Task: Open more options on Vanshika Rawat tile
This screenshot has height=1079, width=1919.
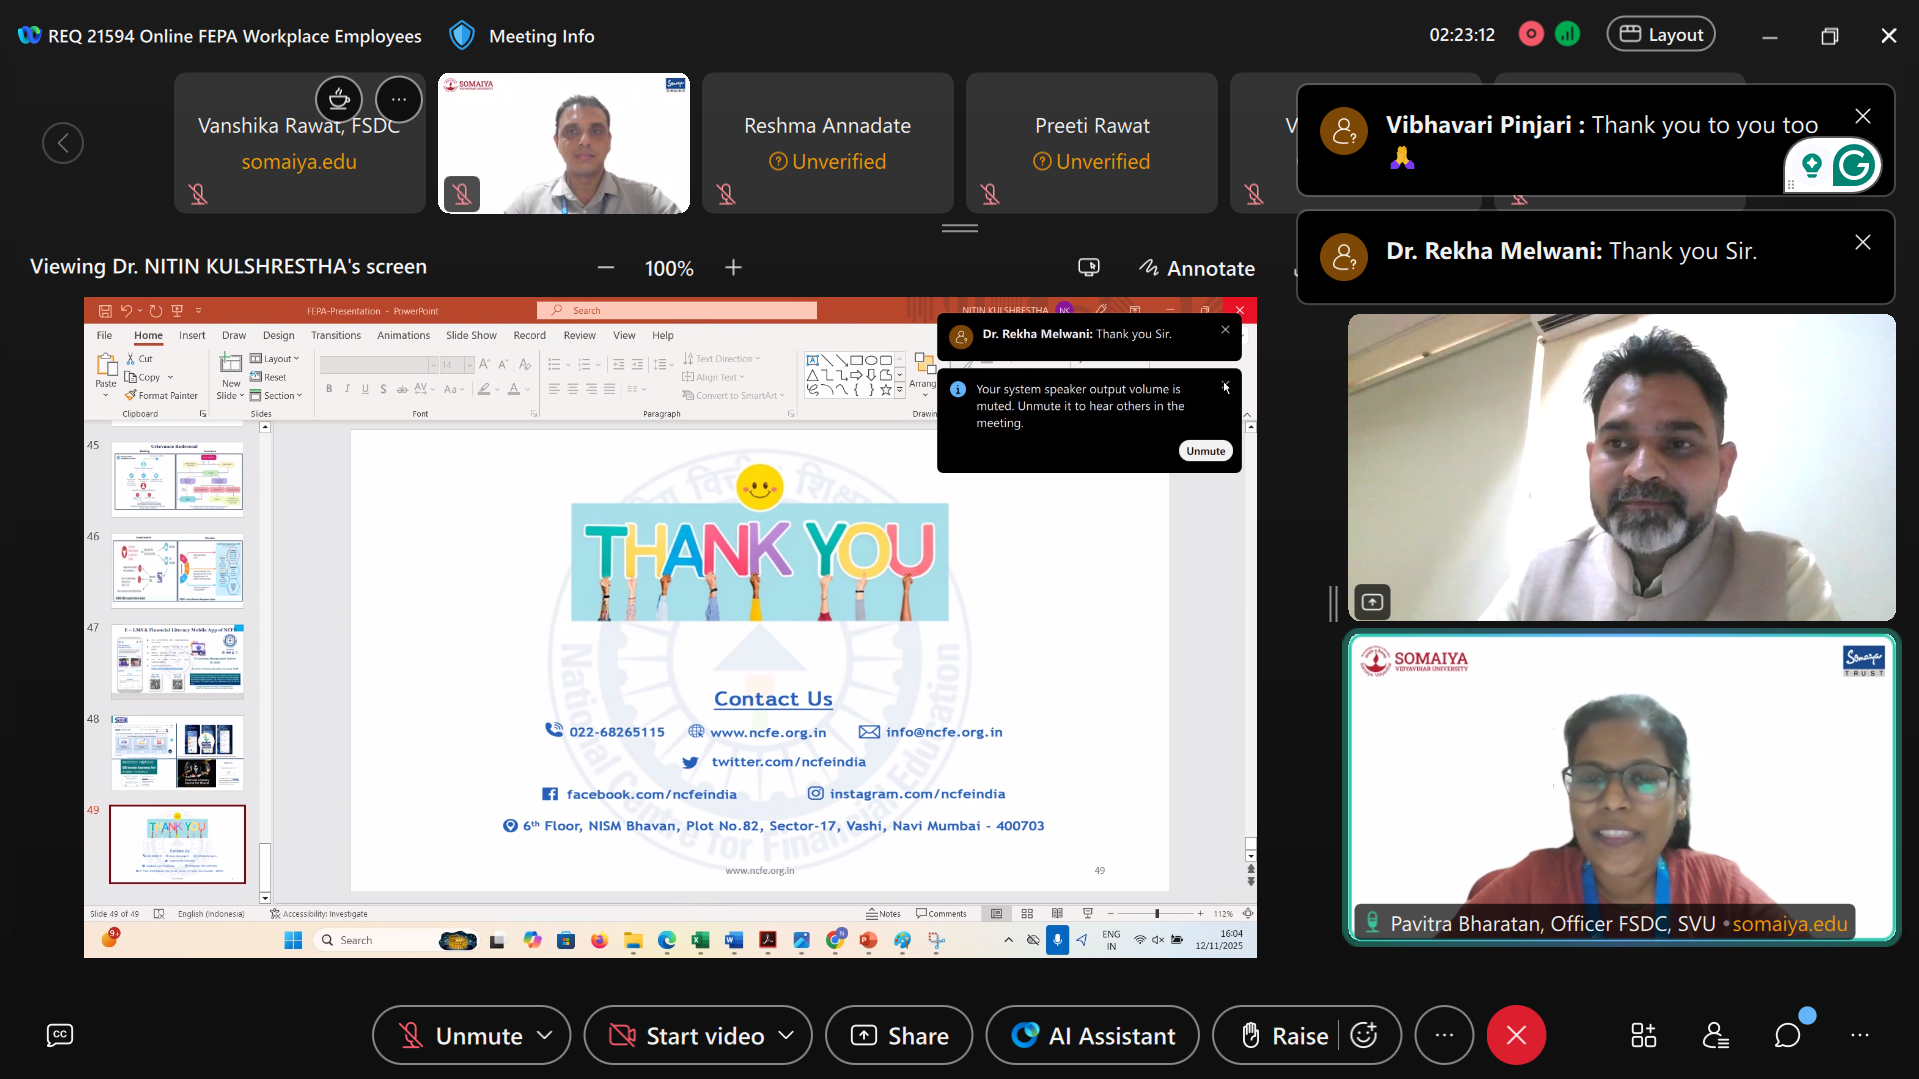Action: pos(399,99)
